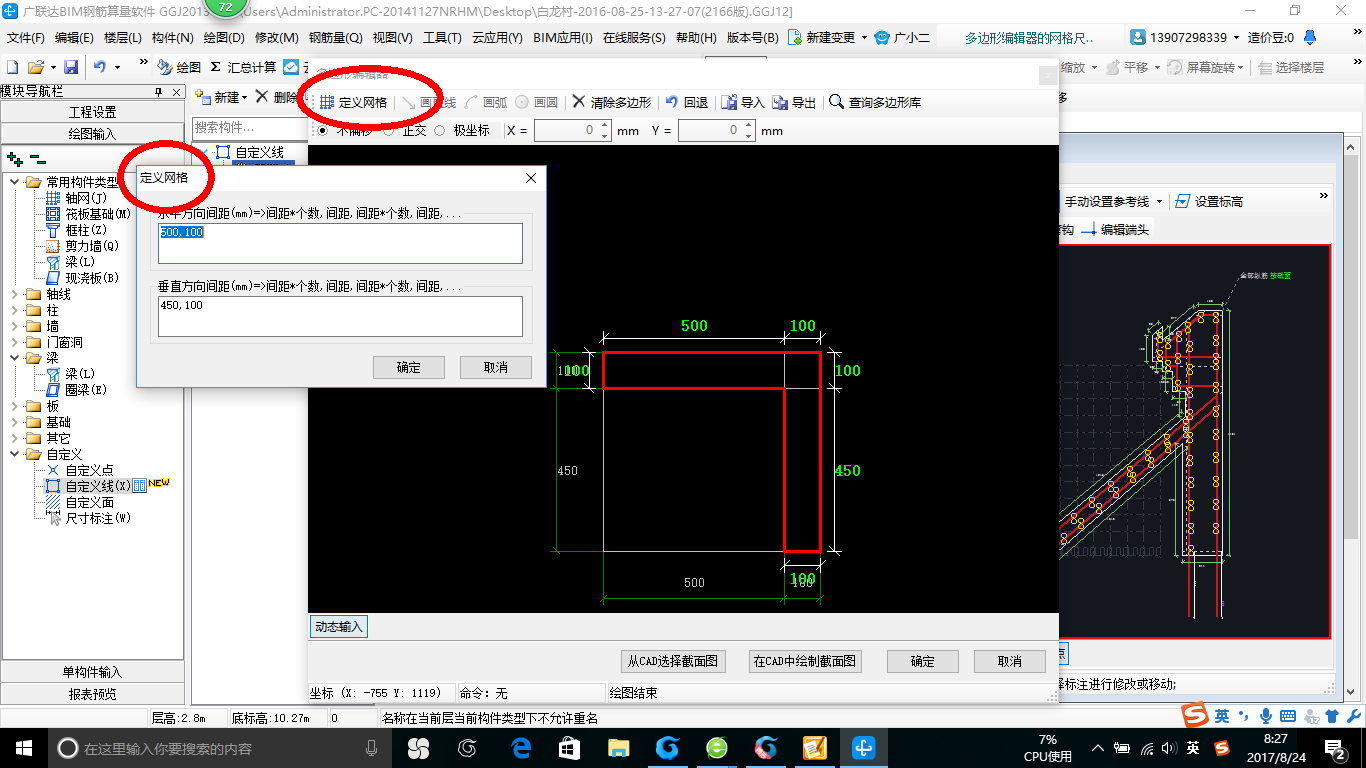Click the Open folder icon
1366x768 pixels.
pos(36,67)
